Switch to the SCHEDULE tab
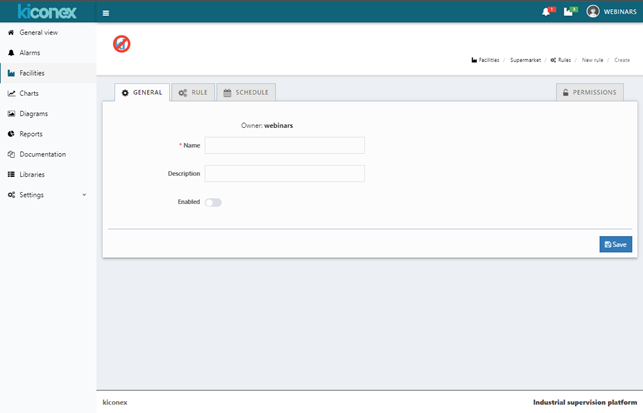Screen dimensions: 643x413 [246, 93]
